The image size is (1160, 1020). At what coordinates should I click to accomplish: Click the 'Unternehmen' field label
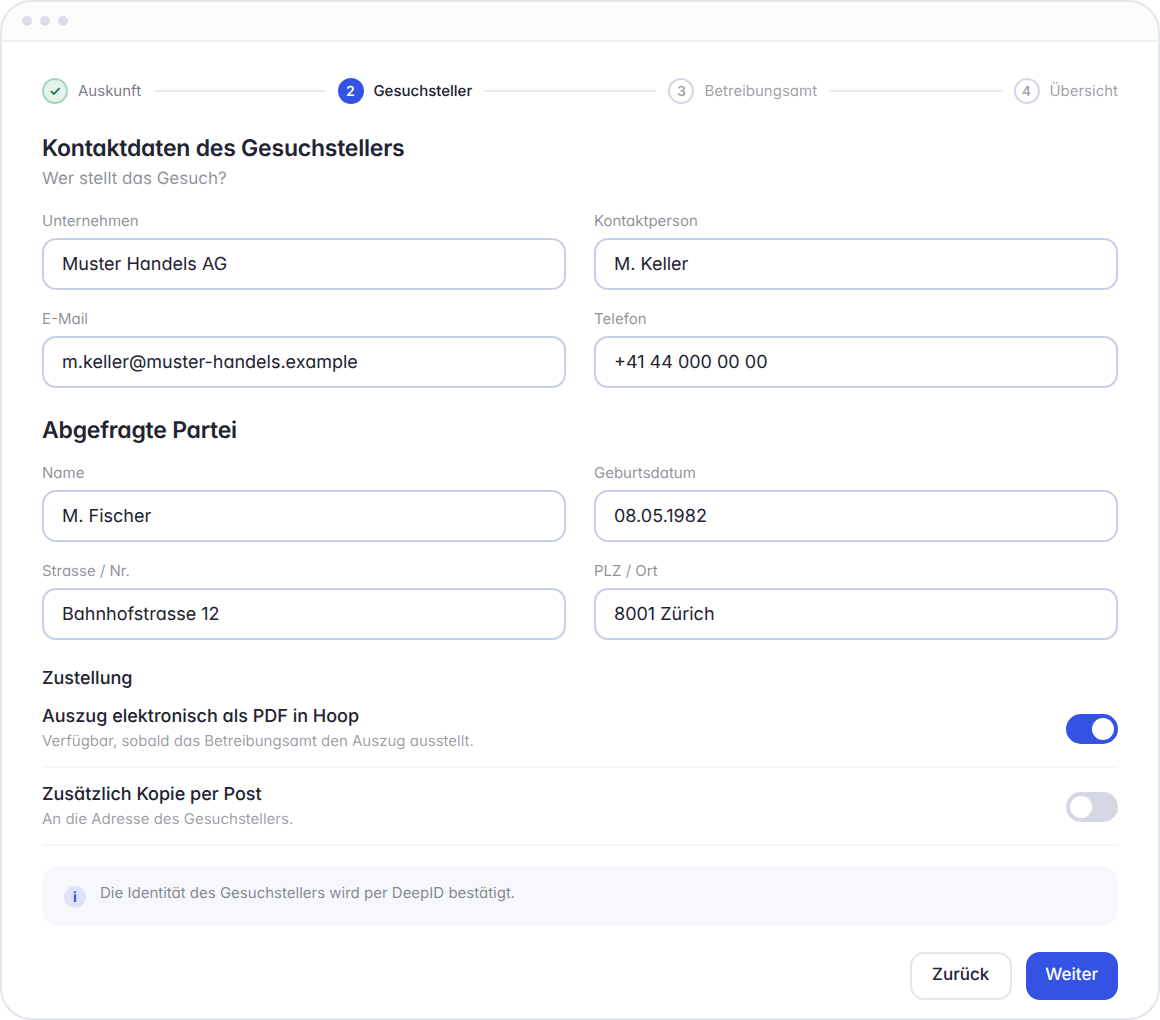[x=90, y=221]
